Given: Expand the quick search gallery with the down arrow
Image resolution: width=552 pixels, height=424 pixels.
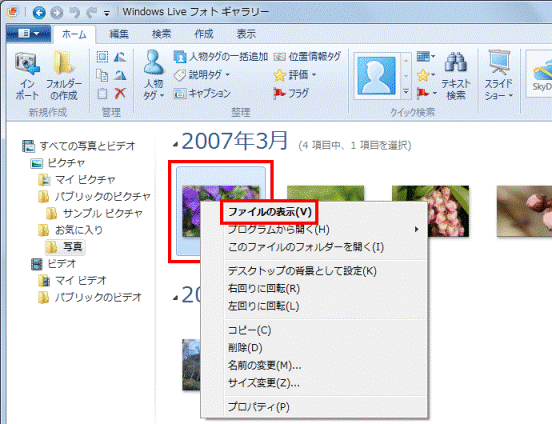Looking at the screenshot, I should click(x=406, y=92).
